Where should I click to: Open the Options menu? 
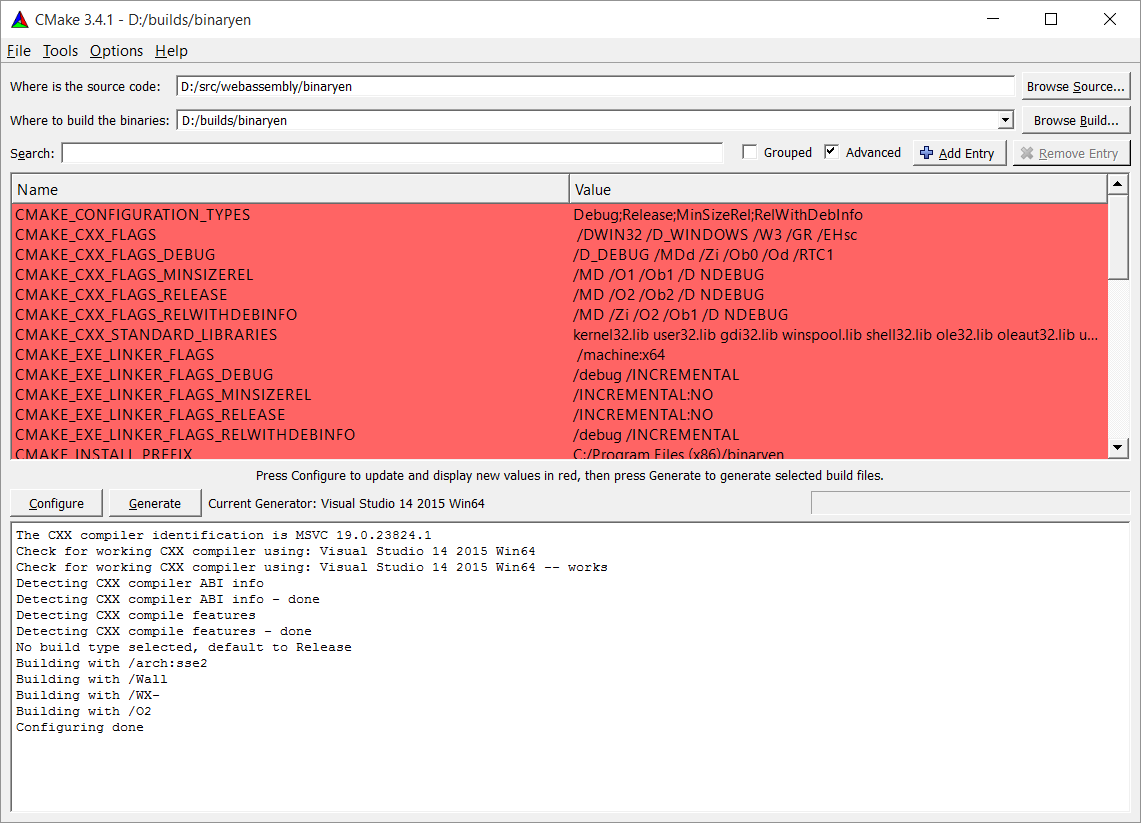point(116,51)
